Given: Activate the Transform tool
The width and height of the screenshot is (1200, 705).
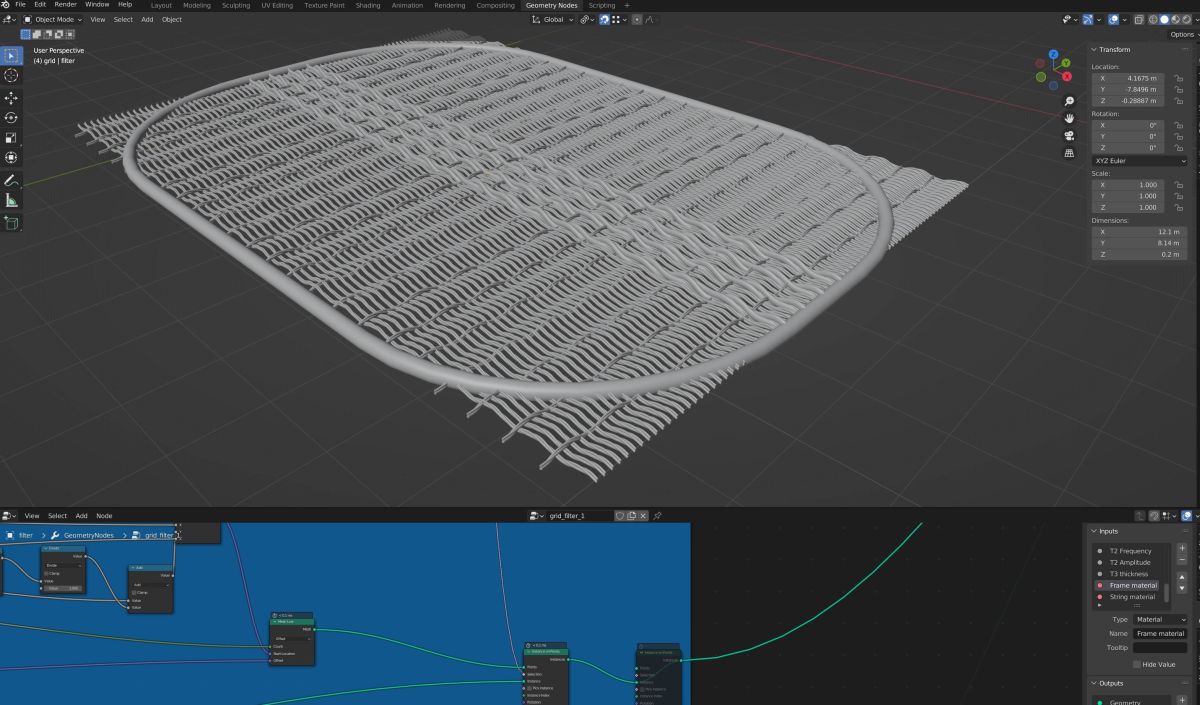Looking at the screenshot, I should pyautogui.click(x=11, y=157).
